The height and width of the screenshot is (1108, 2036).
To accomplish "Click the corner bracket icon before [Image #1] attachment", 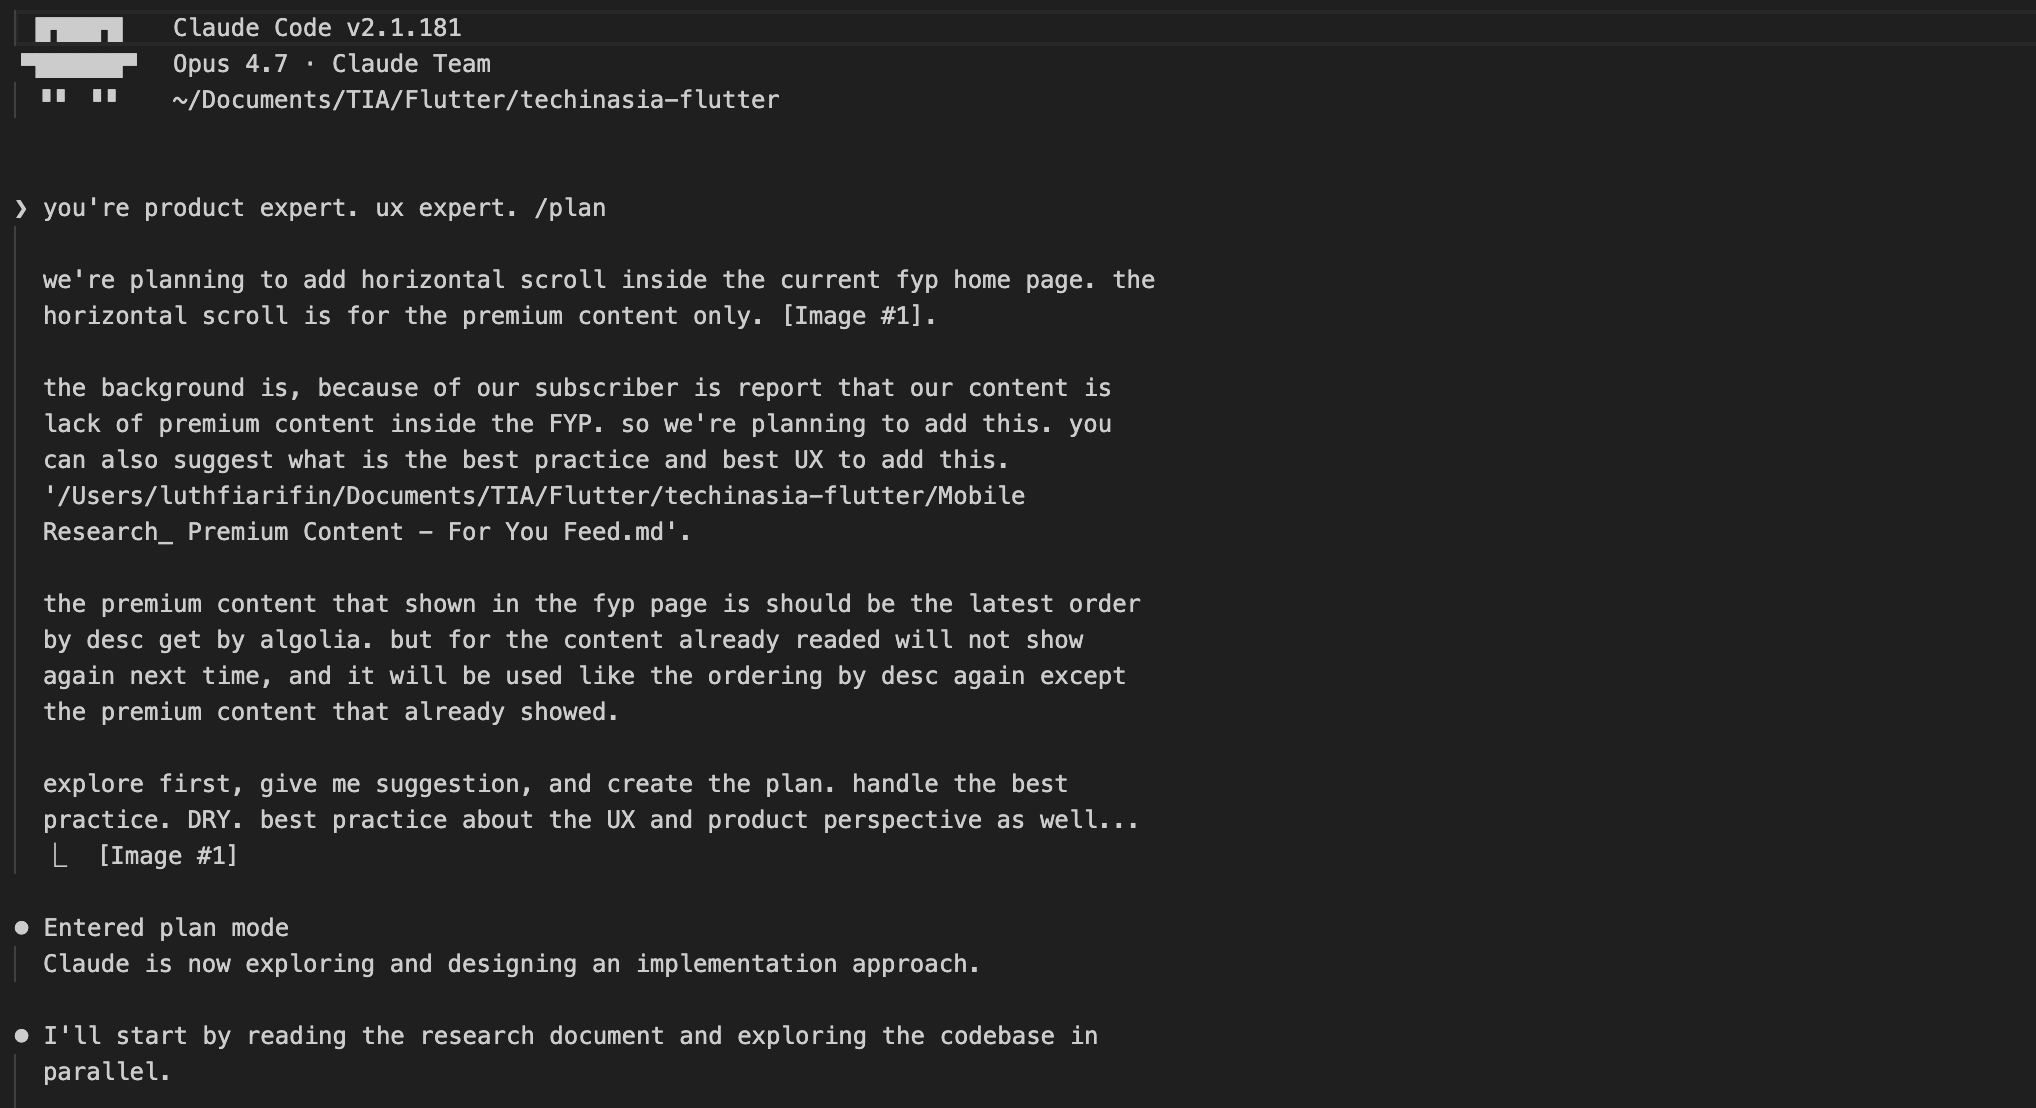I will [x=60, y=856].
